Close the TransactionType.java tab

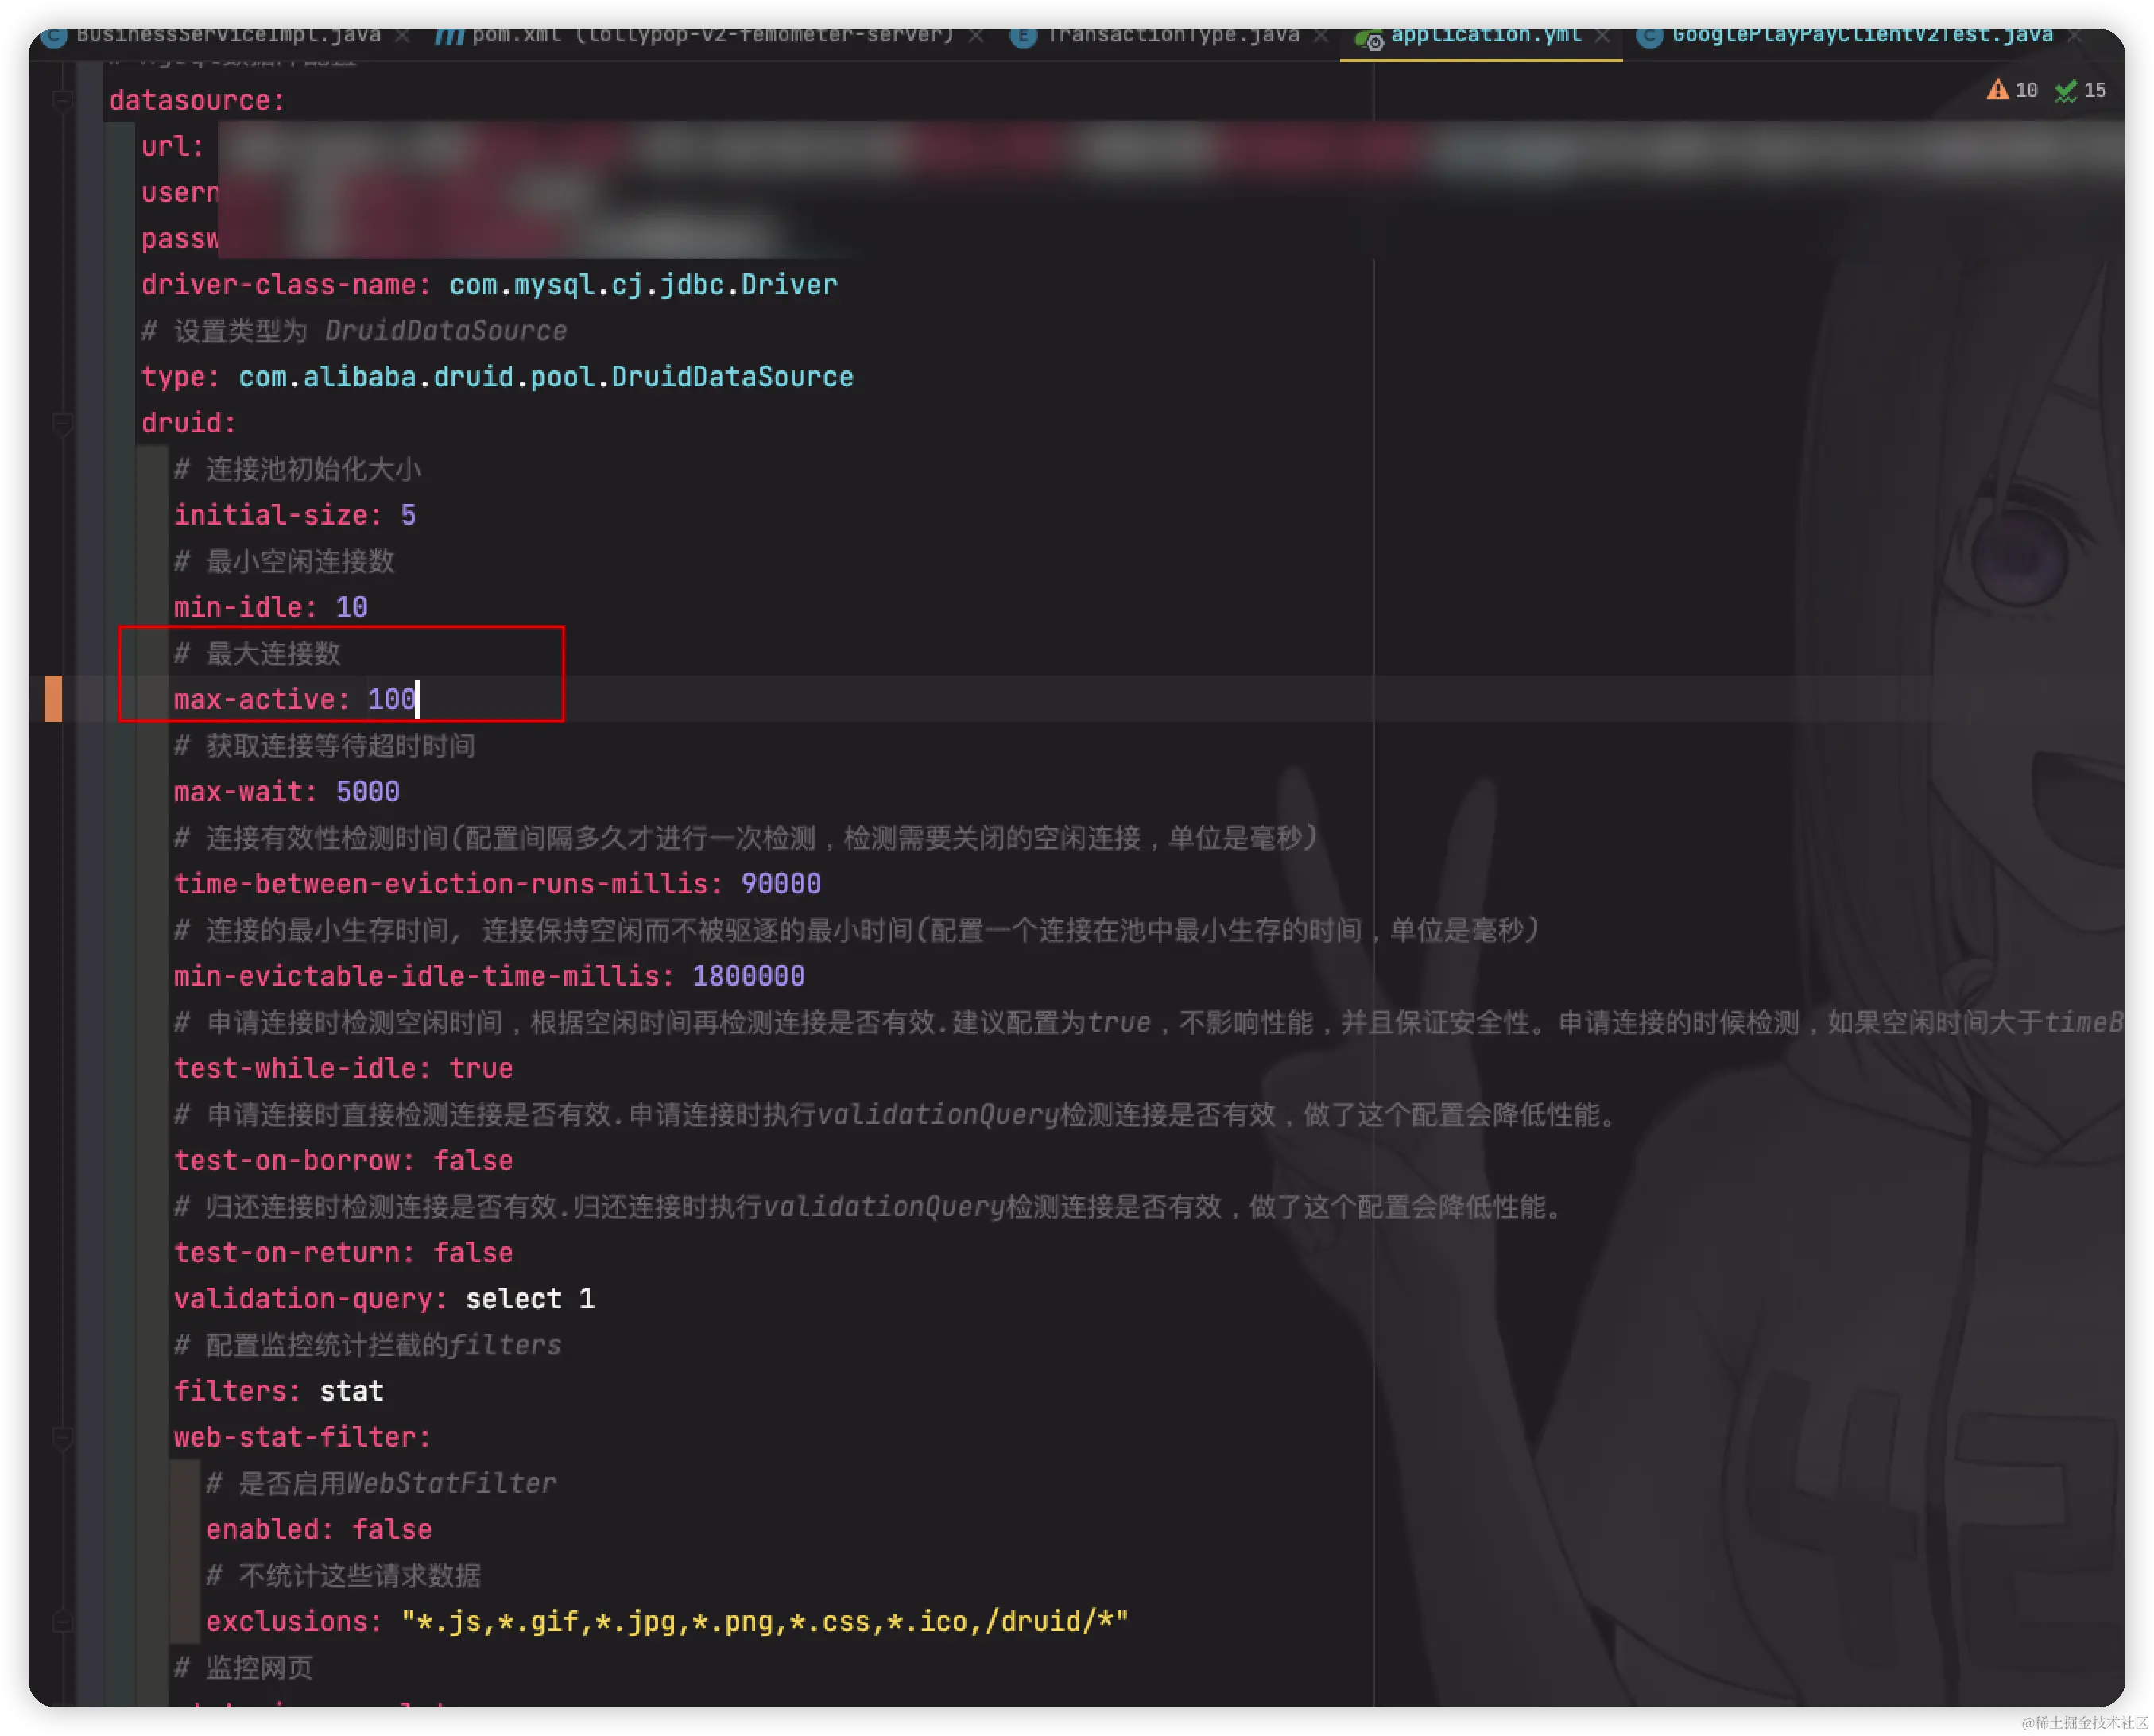[1320, 36]
